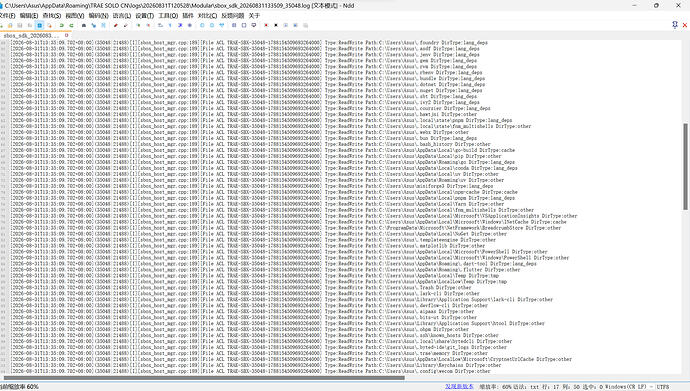Image resolution: width=690 pixels, height=391 pixels.
Task: Click the highlighted blue icon in toolbar
Action: (40, 26)
